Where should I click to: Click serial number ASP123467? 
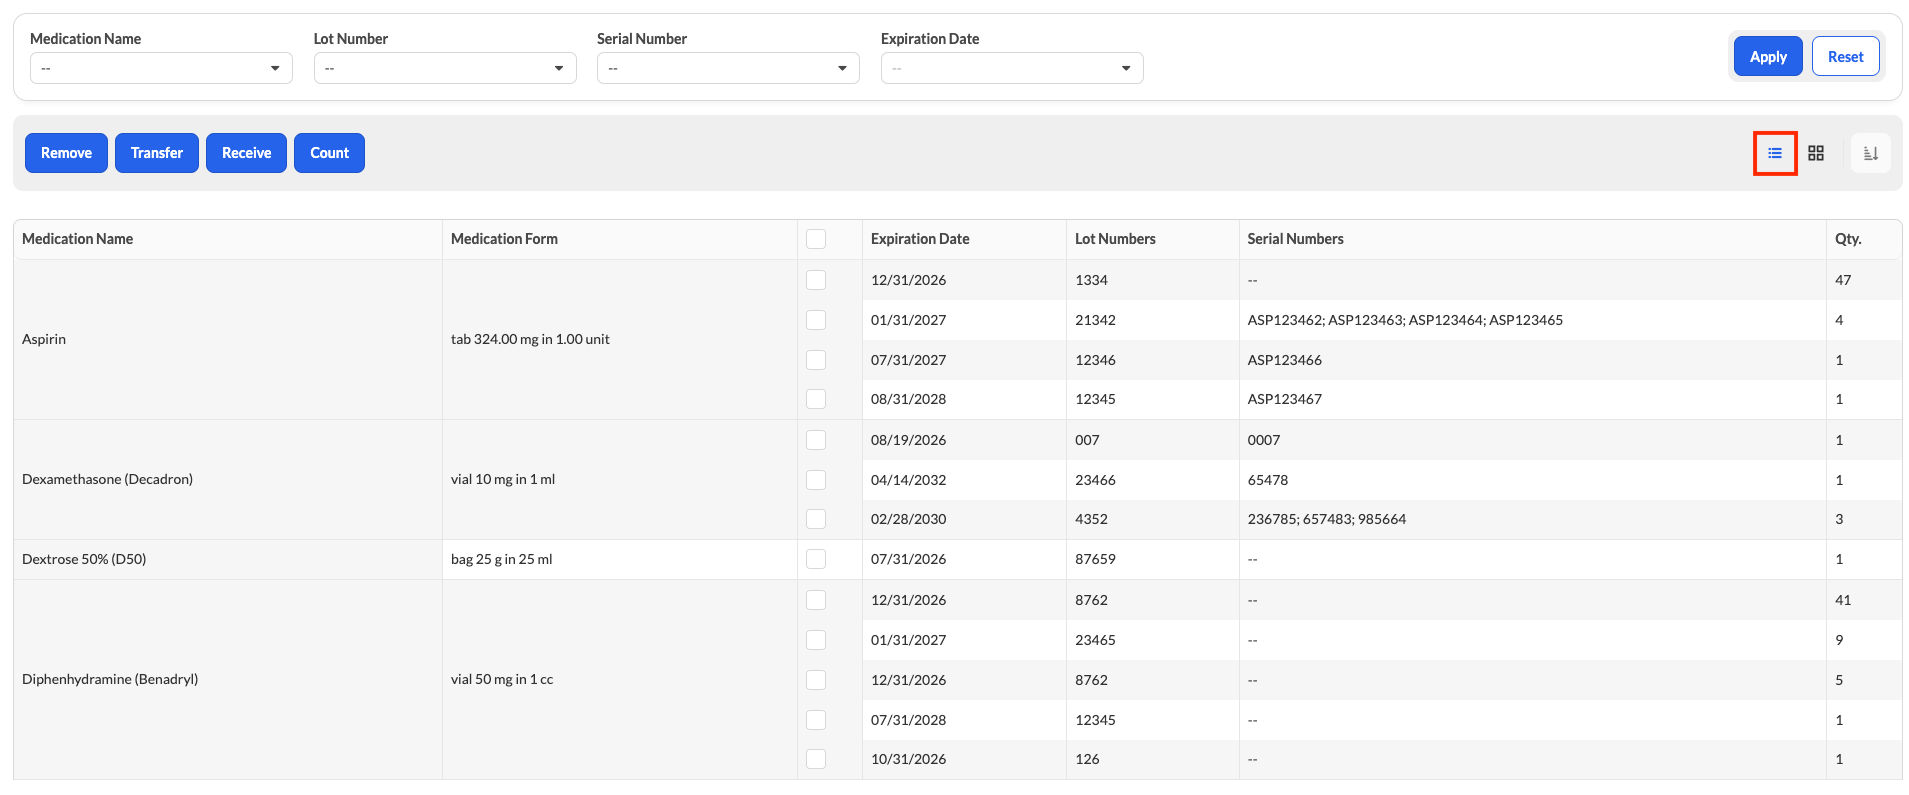pos(1284,399)
